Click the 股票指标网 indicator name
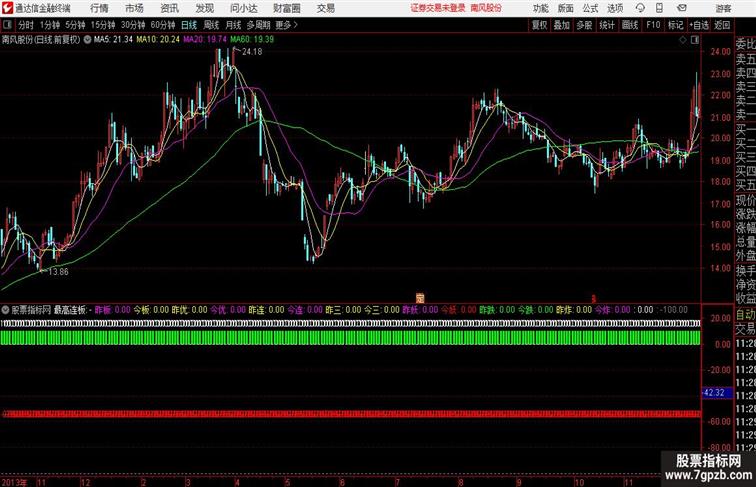Image resolution: width=756 pixels, height=487 pixels. (x=31, y=310)
